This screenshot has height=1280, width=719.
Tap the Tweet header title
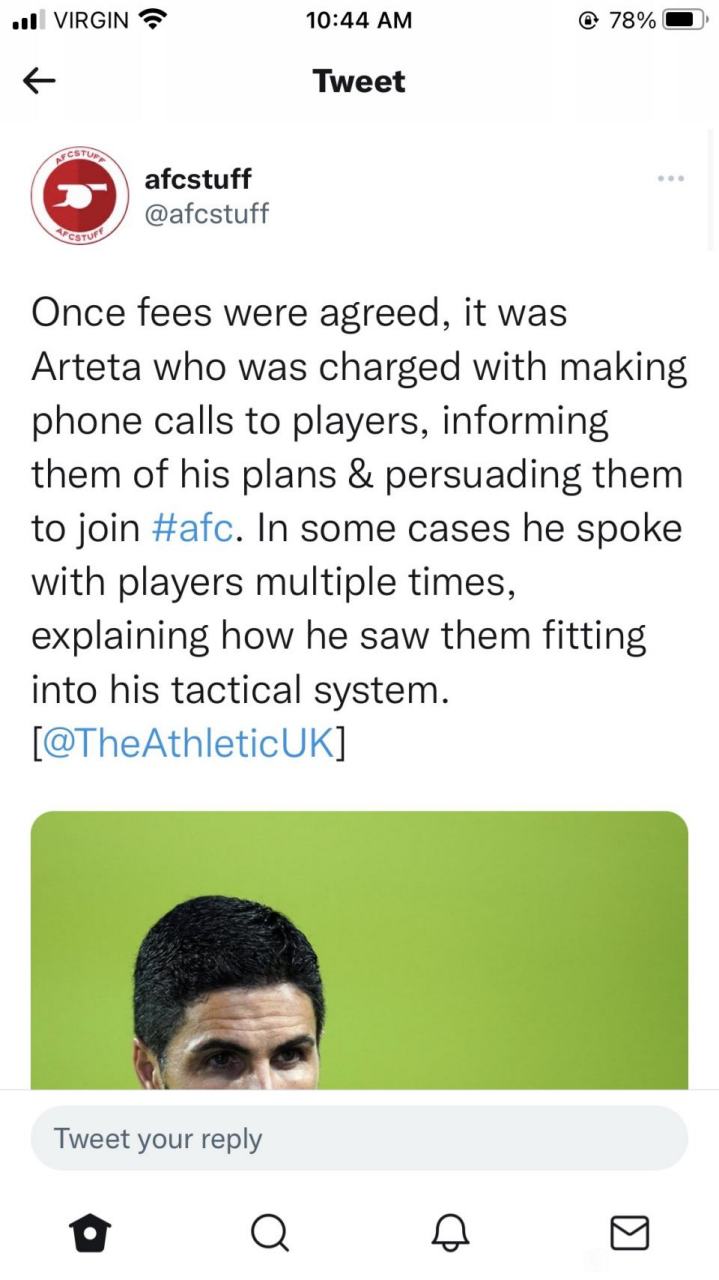[359, 81]
